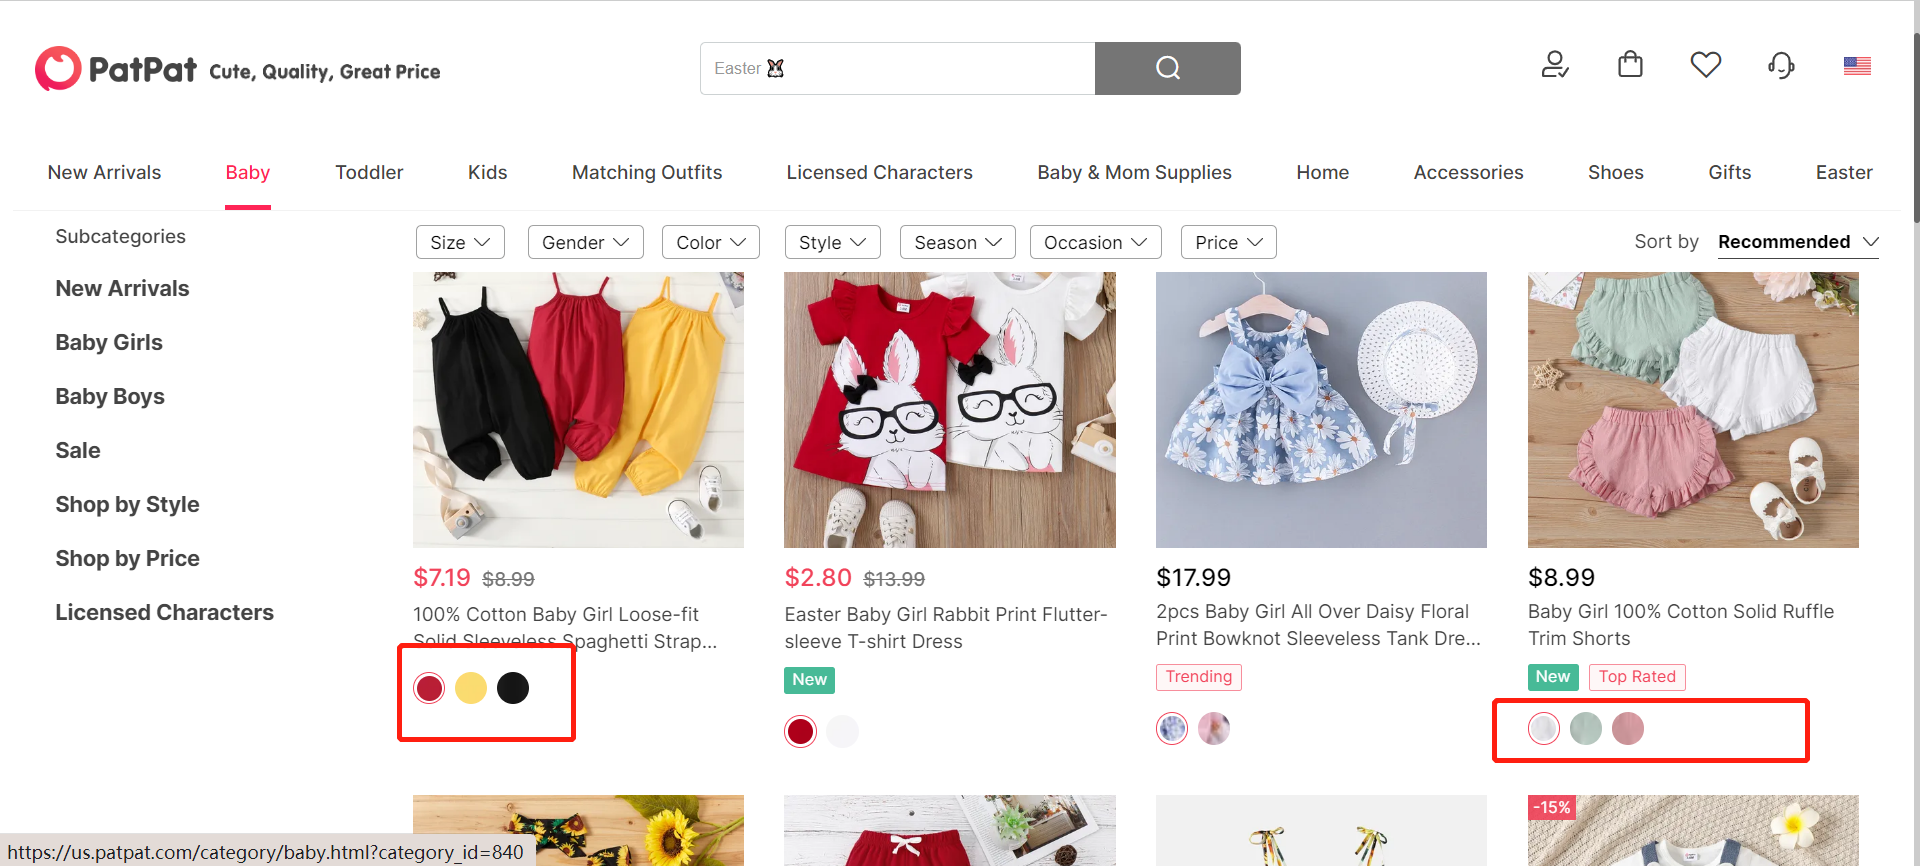Focus the Easter search input field
The image size is (1920, 866).
(x=897, y=68)
